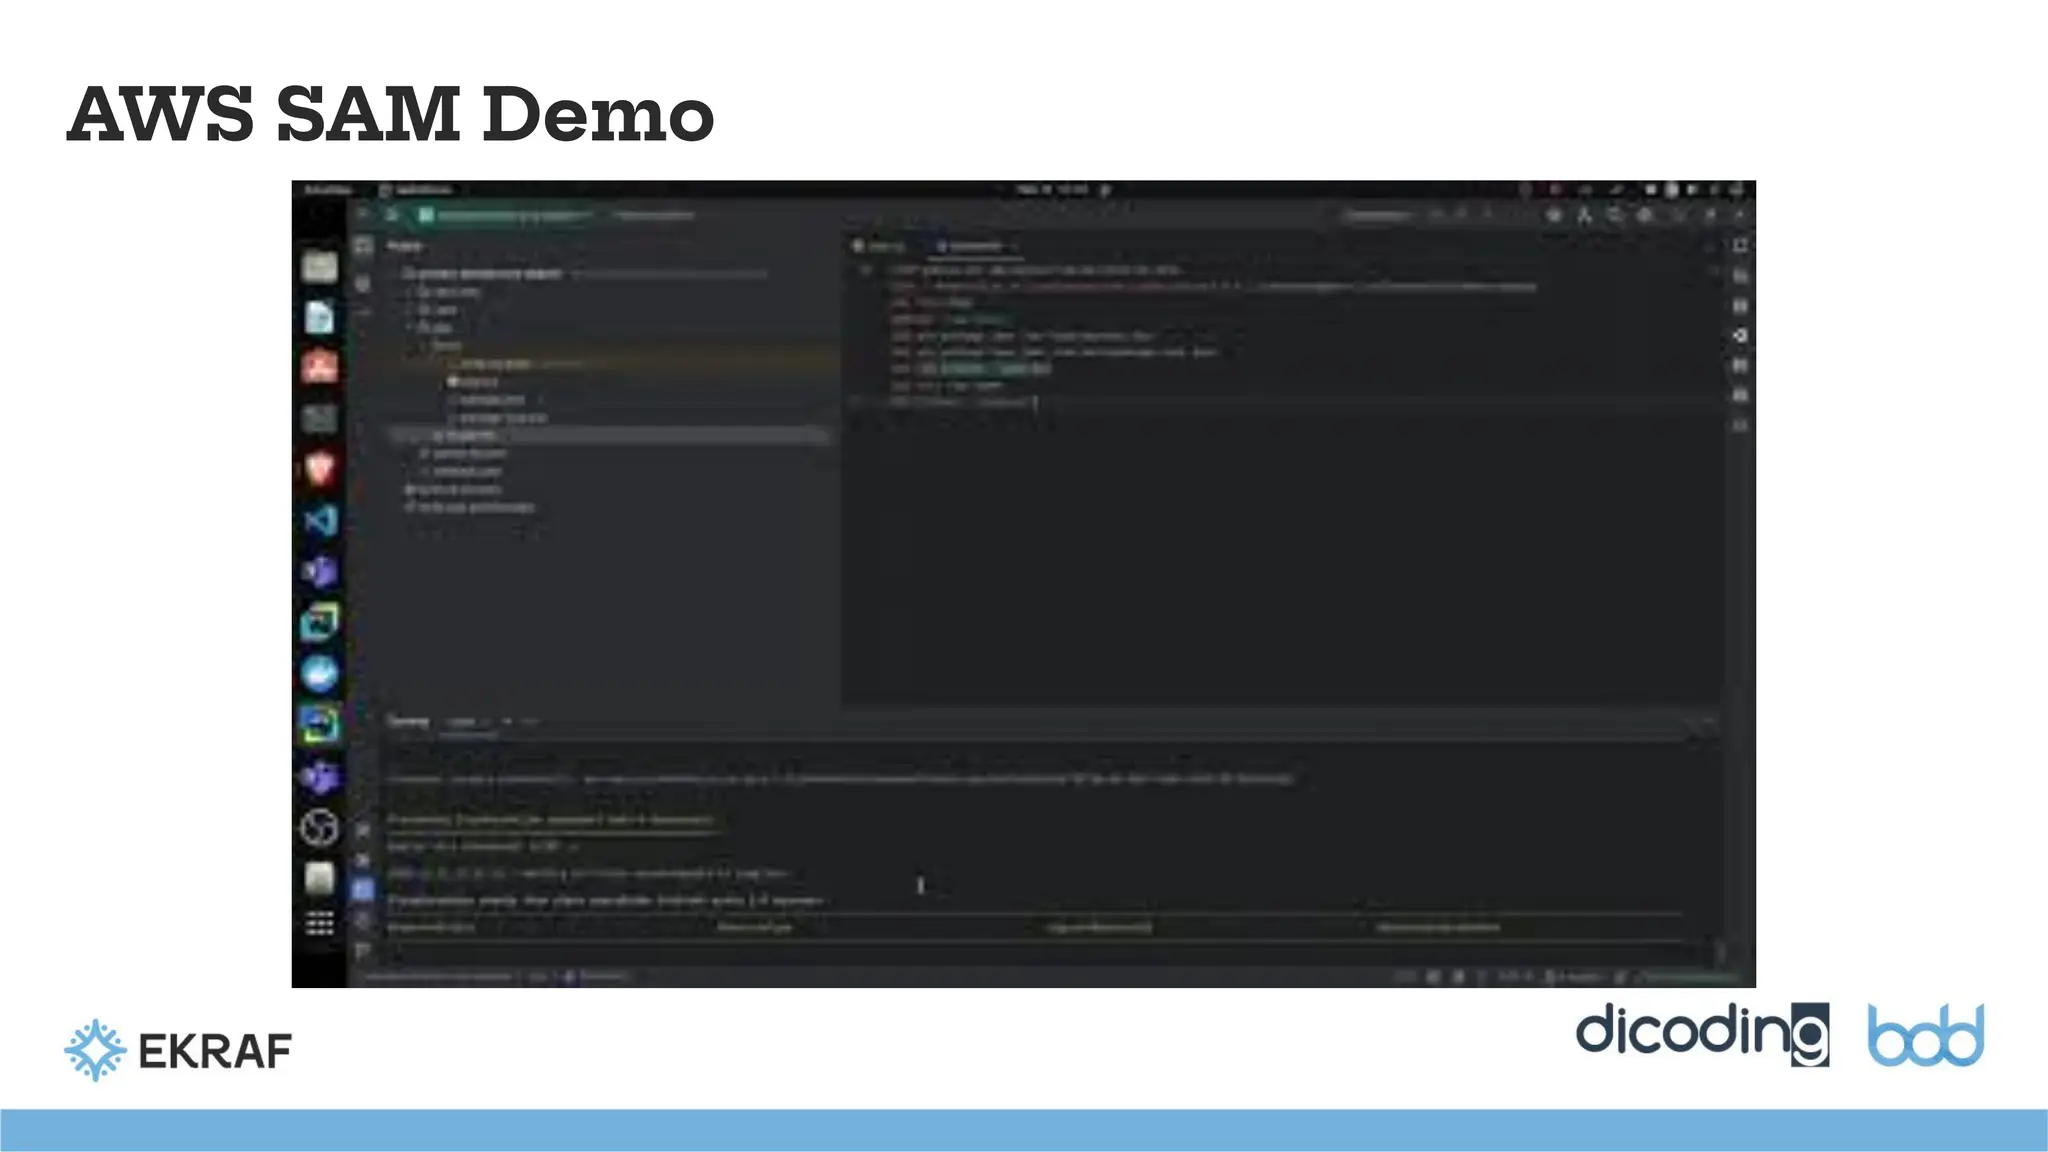Open the clock in the top bar

1052,189
